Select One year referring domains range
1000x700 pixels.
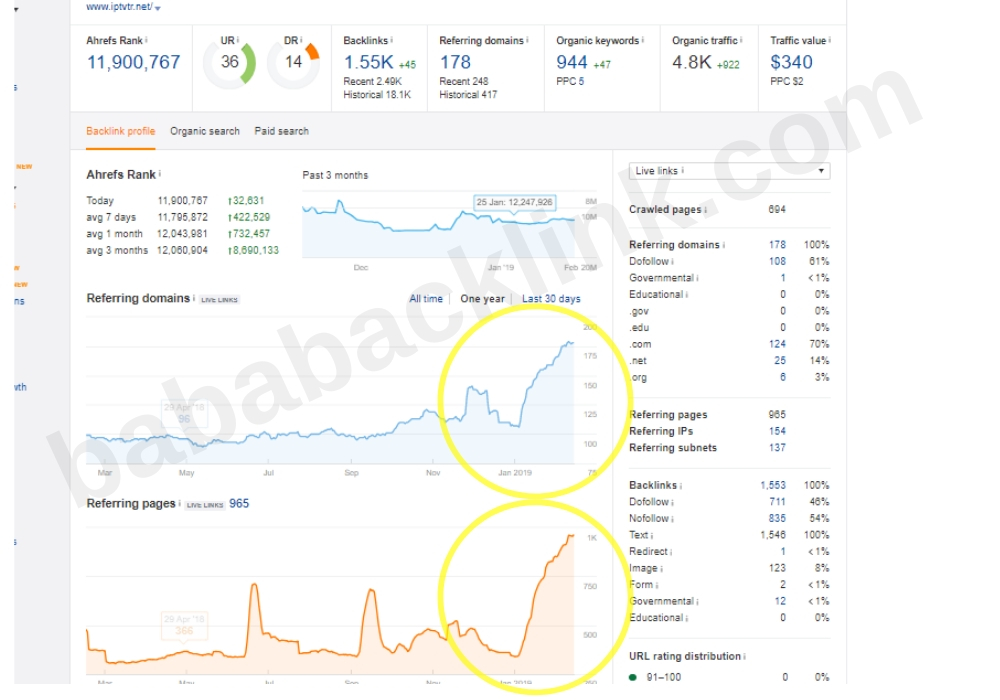[x=482, y=298]
